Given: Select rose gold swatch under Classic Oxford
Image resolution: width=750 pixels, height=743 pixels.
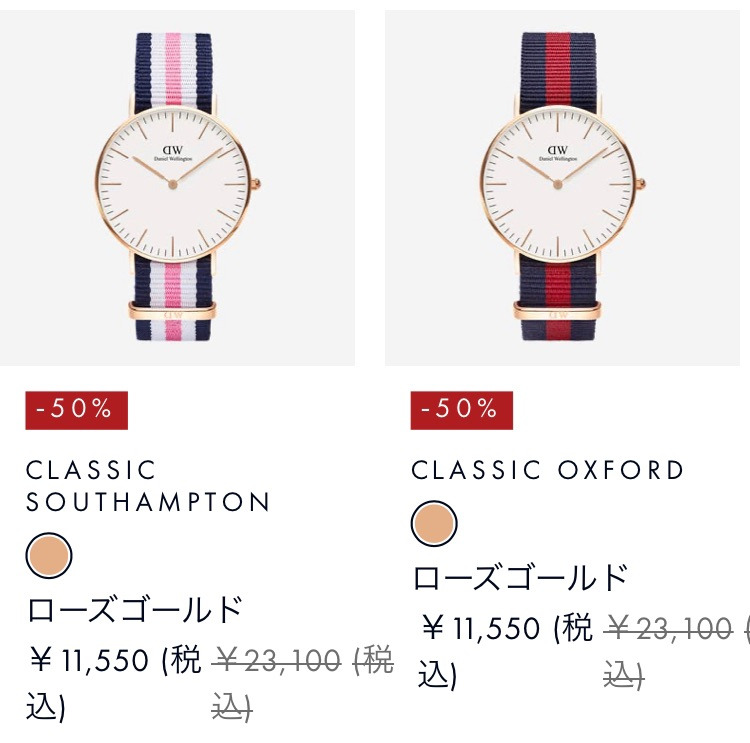Looking at the screenshot, I should [x=434, y=523].
